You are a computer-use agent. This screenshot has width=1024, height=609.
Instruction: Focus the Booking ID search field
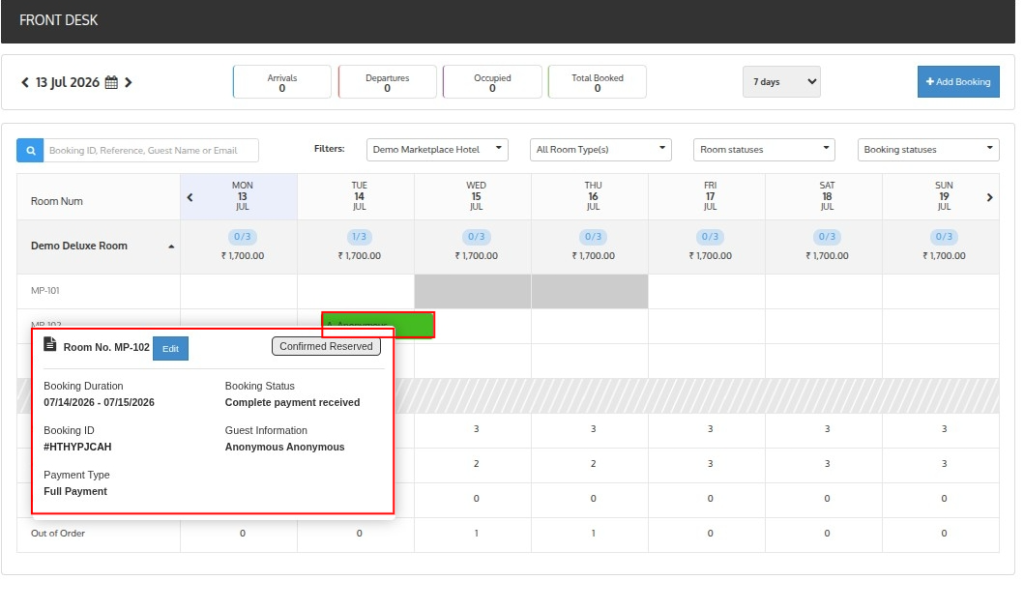(x=151, y=150)
